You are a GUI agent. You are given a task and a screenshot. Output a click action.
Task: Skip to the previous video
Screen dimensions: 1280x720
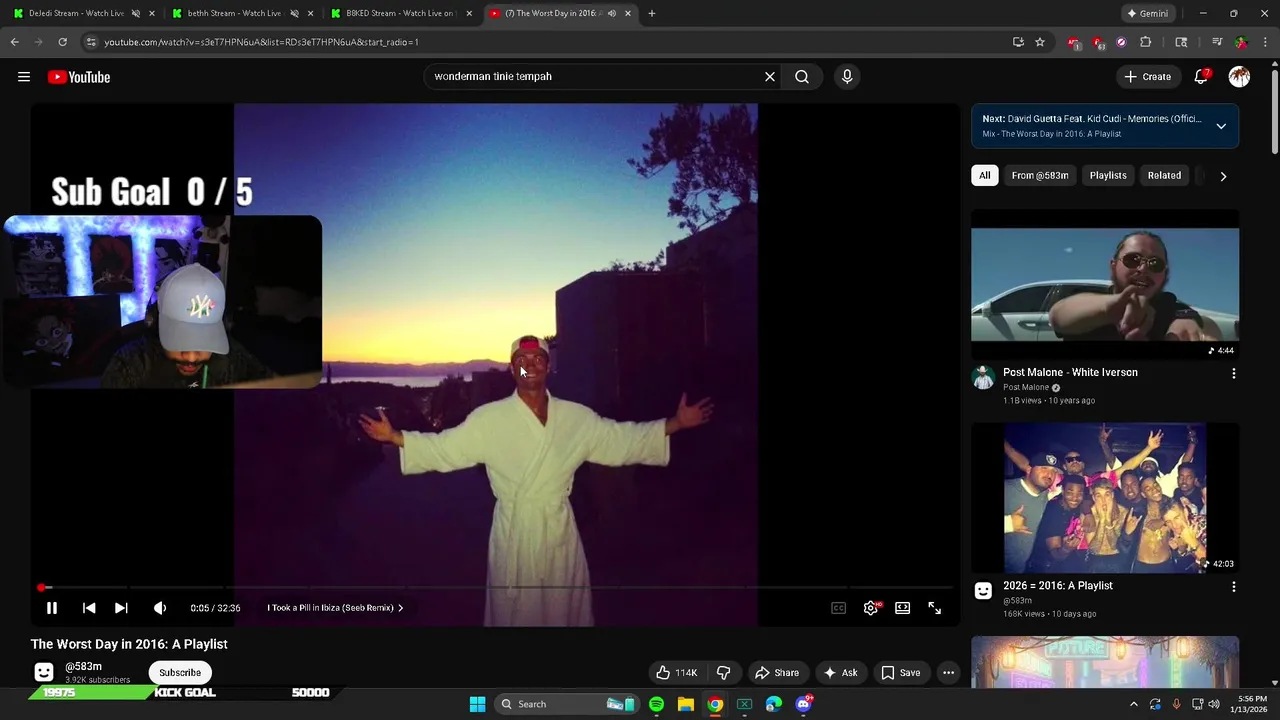89,608
